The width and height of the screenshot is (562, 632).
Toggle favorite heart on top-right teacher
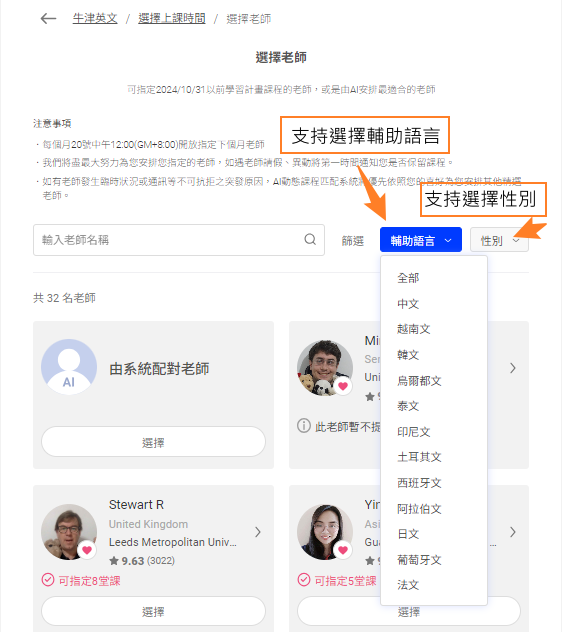(x=343, y=386)
